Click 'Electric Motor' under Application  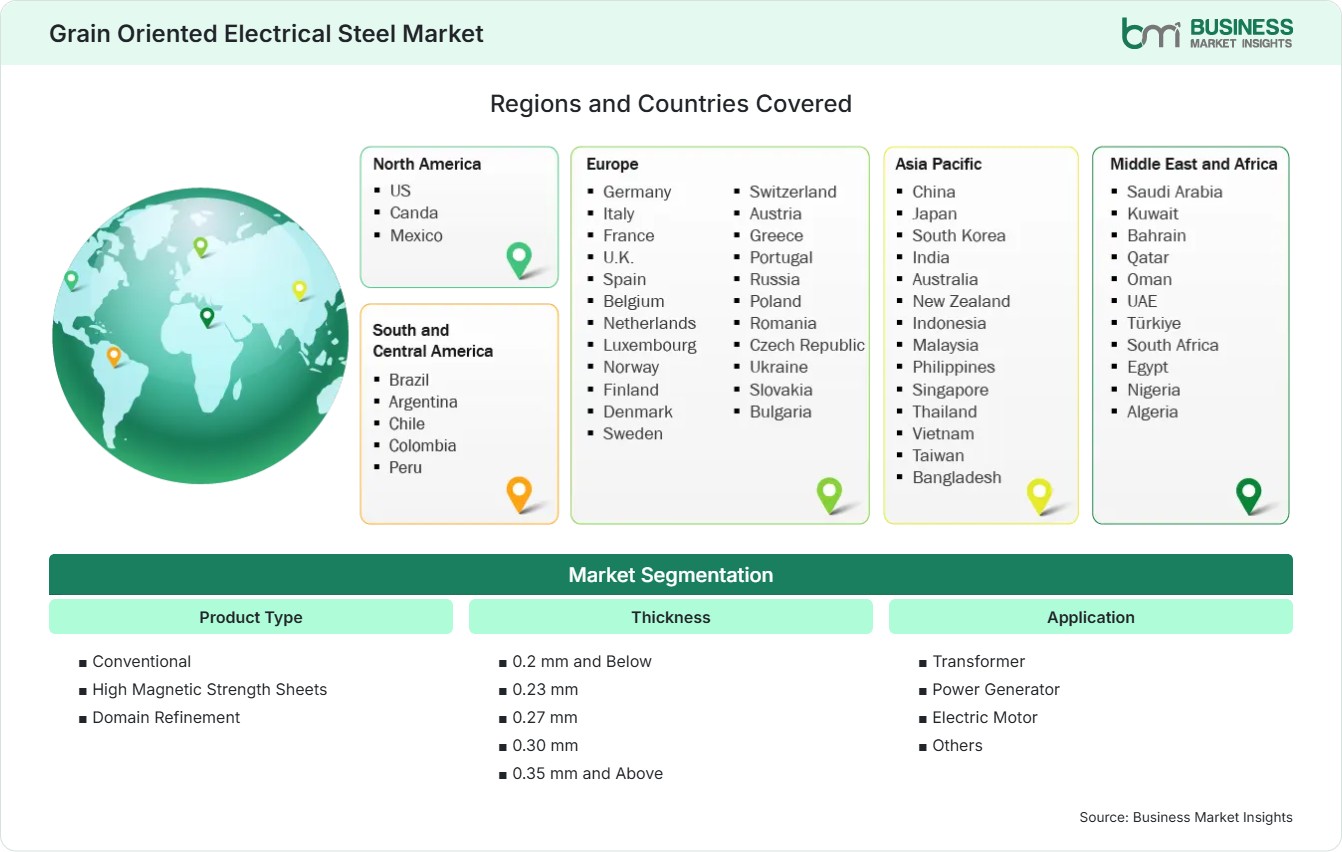click(985, 717)
